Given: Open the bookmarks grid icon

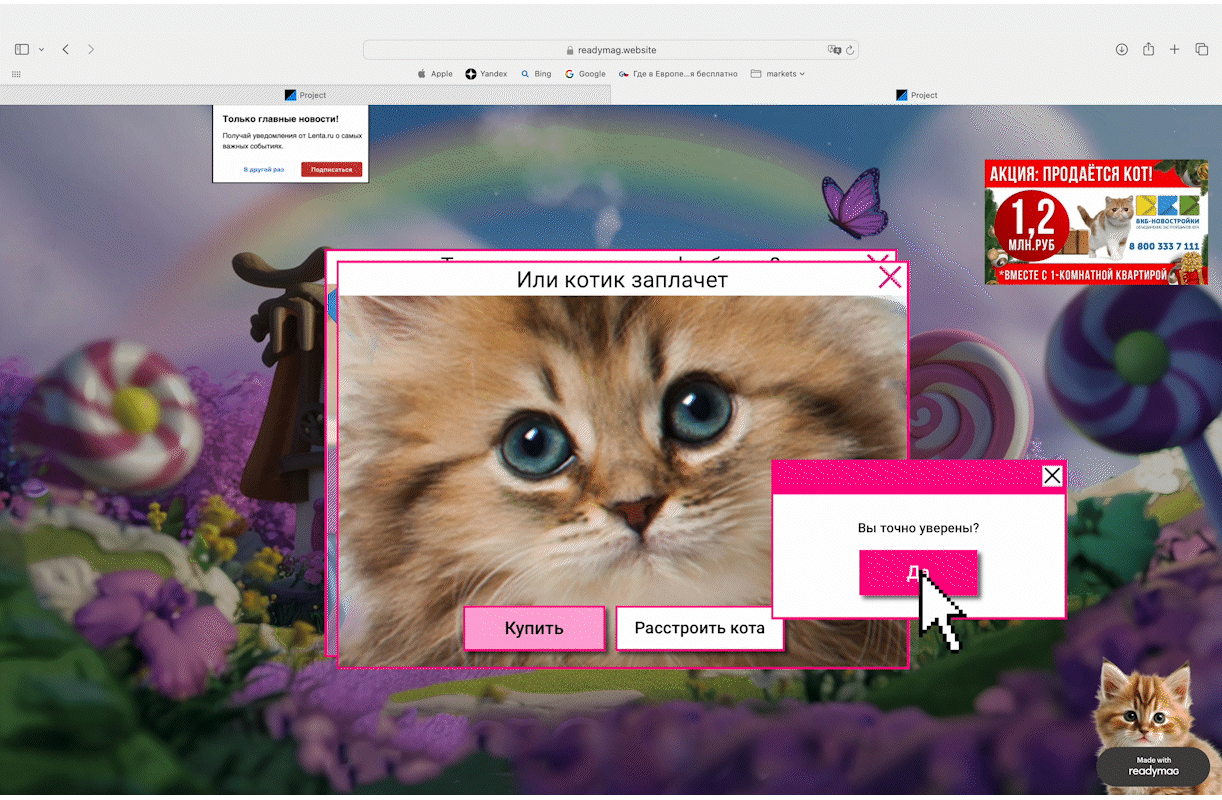Looking at the screenshot, I should tap(16, 74).
